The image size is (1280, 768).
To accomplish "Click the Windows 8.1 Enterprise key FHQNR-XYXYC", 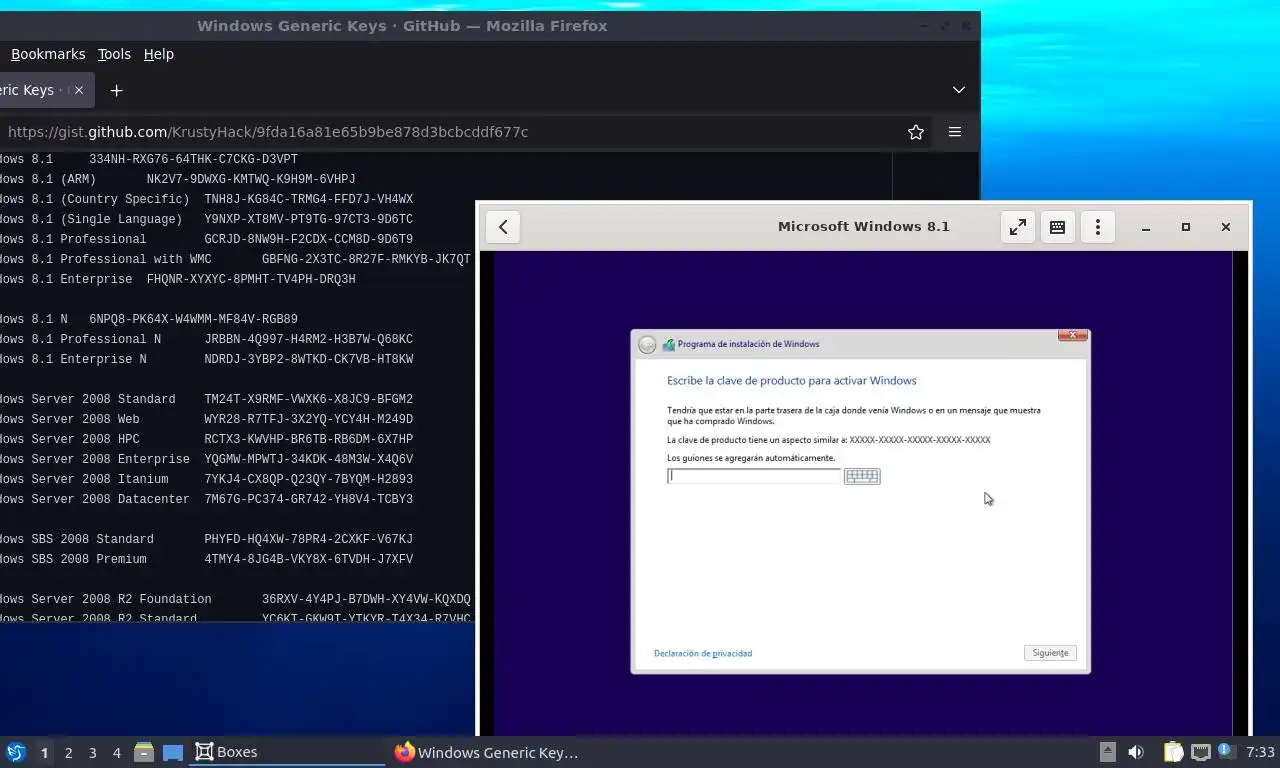I will (251, 279).
